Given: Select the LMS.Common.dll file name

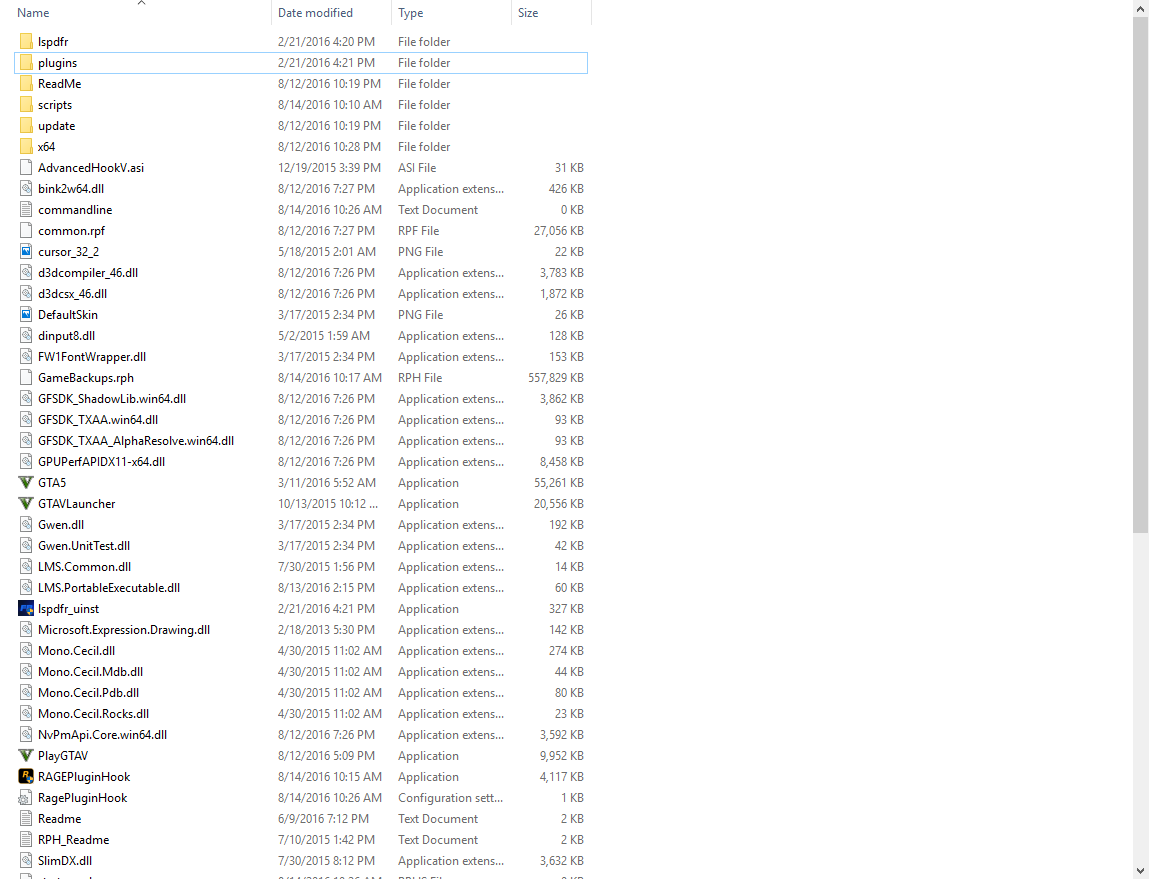Looking at the screenshot, I should pos(84,567).
